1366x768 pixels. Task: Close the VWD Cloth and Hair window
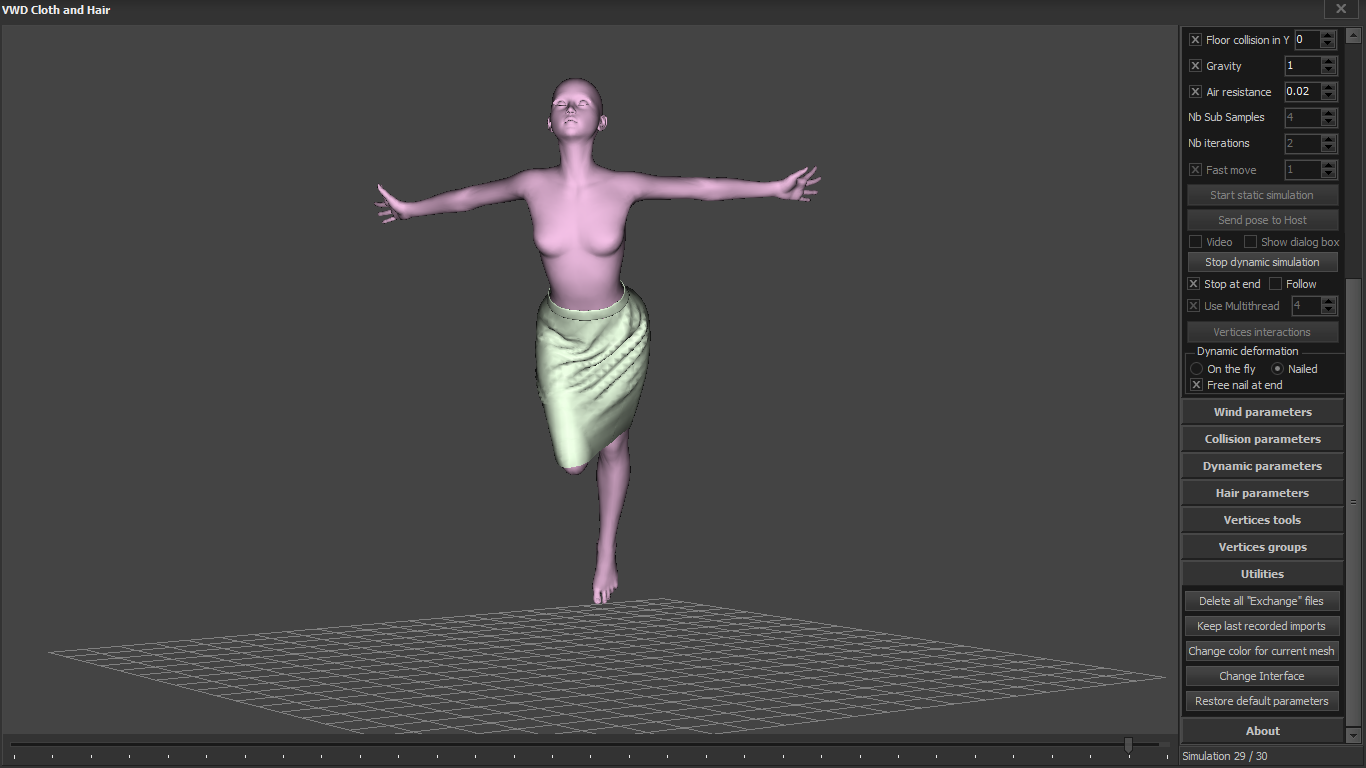point(1341,9)
